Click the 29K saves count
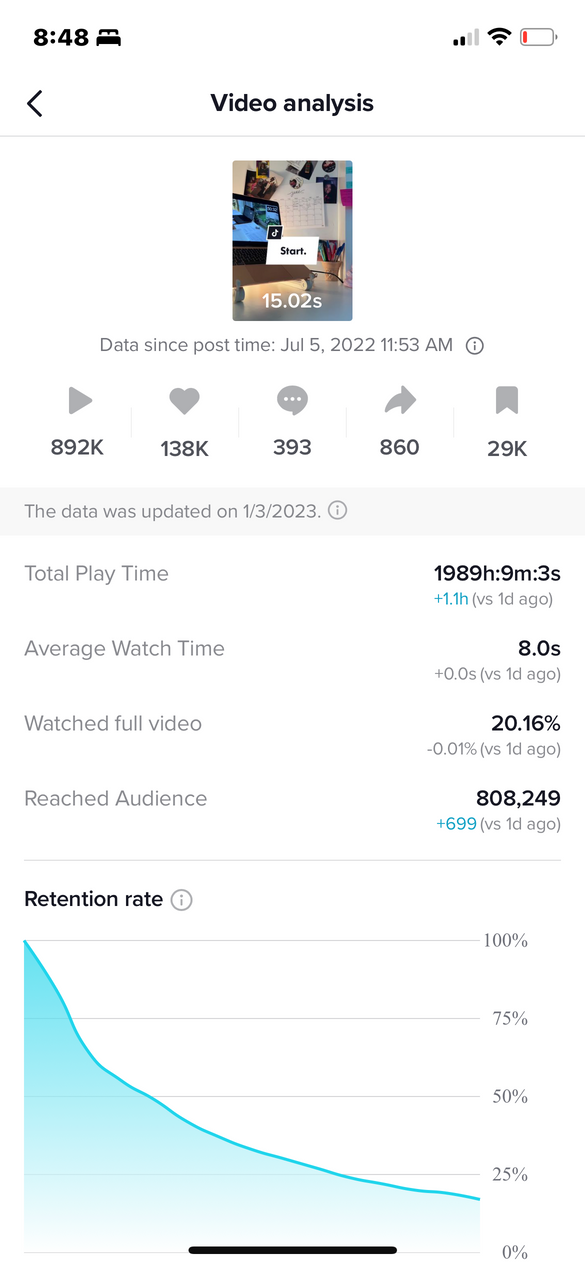This screenshot has height=1266, width=585. (x=507, y=449)
